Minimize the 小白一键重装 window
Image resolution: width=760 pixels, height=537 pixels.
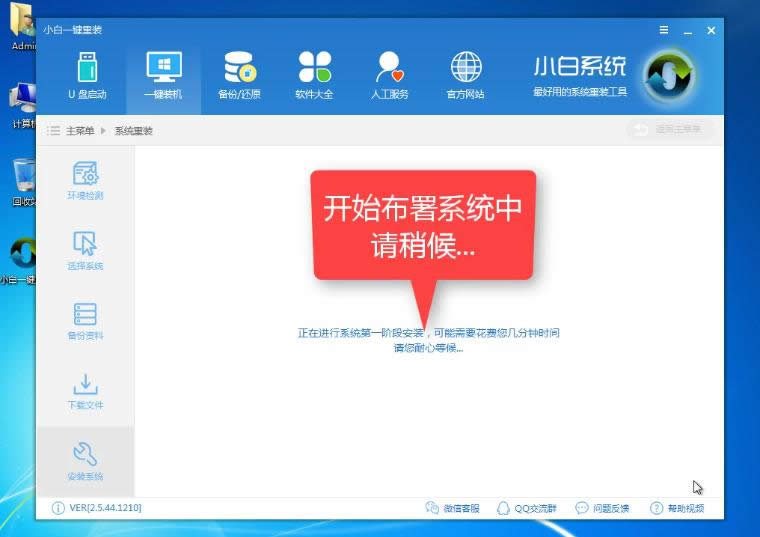point(687,31)
